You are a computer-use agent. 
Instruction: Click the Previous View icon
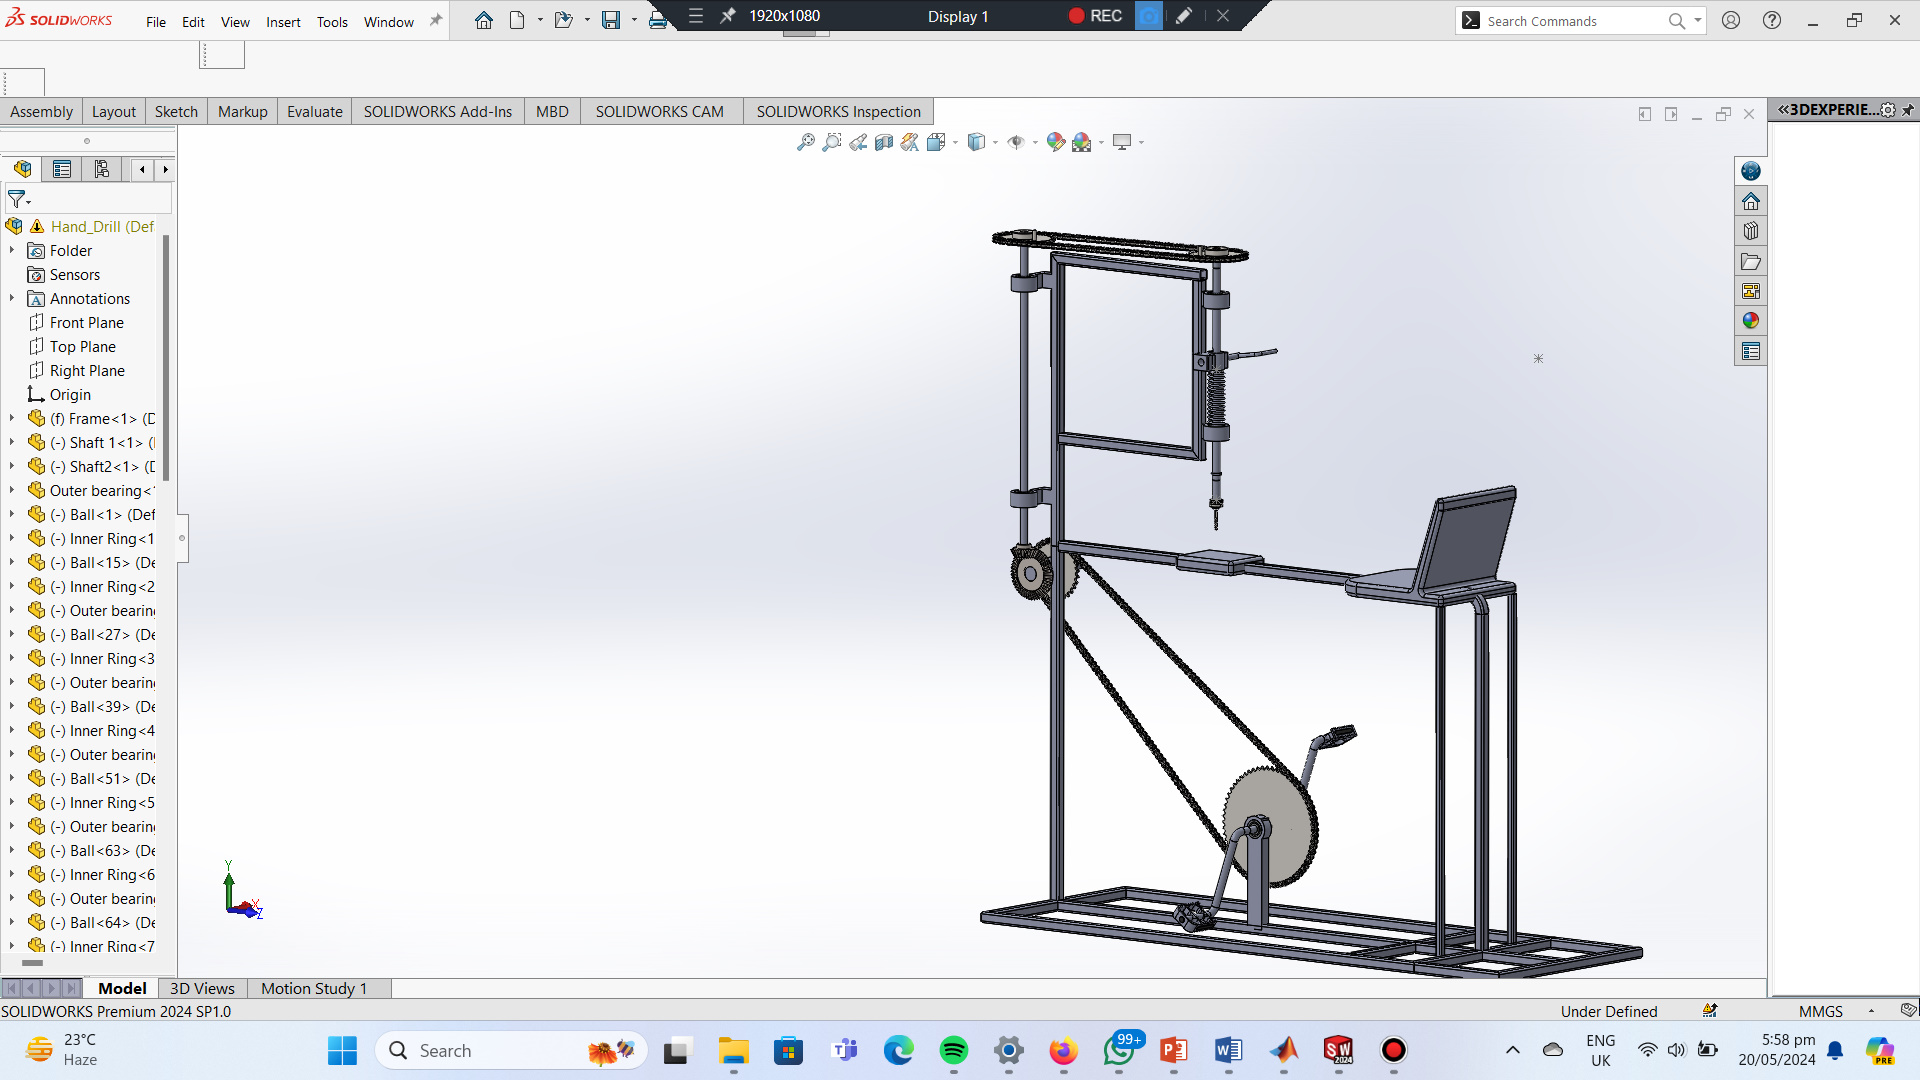point(858,142)
